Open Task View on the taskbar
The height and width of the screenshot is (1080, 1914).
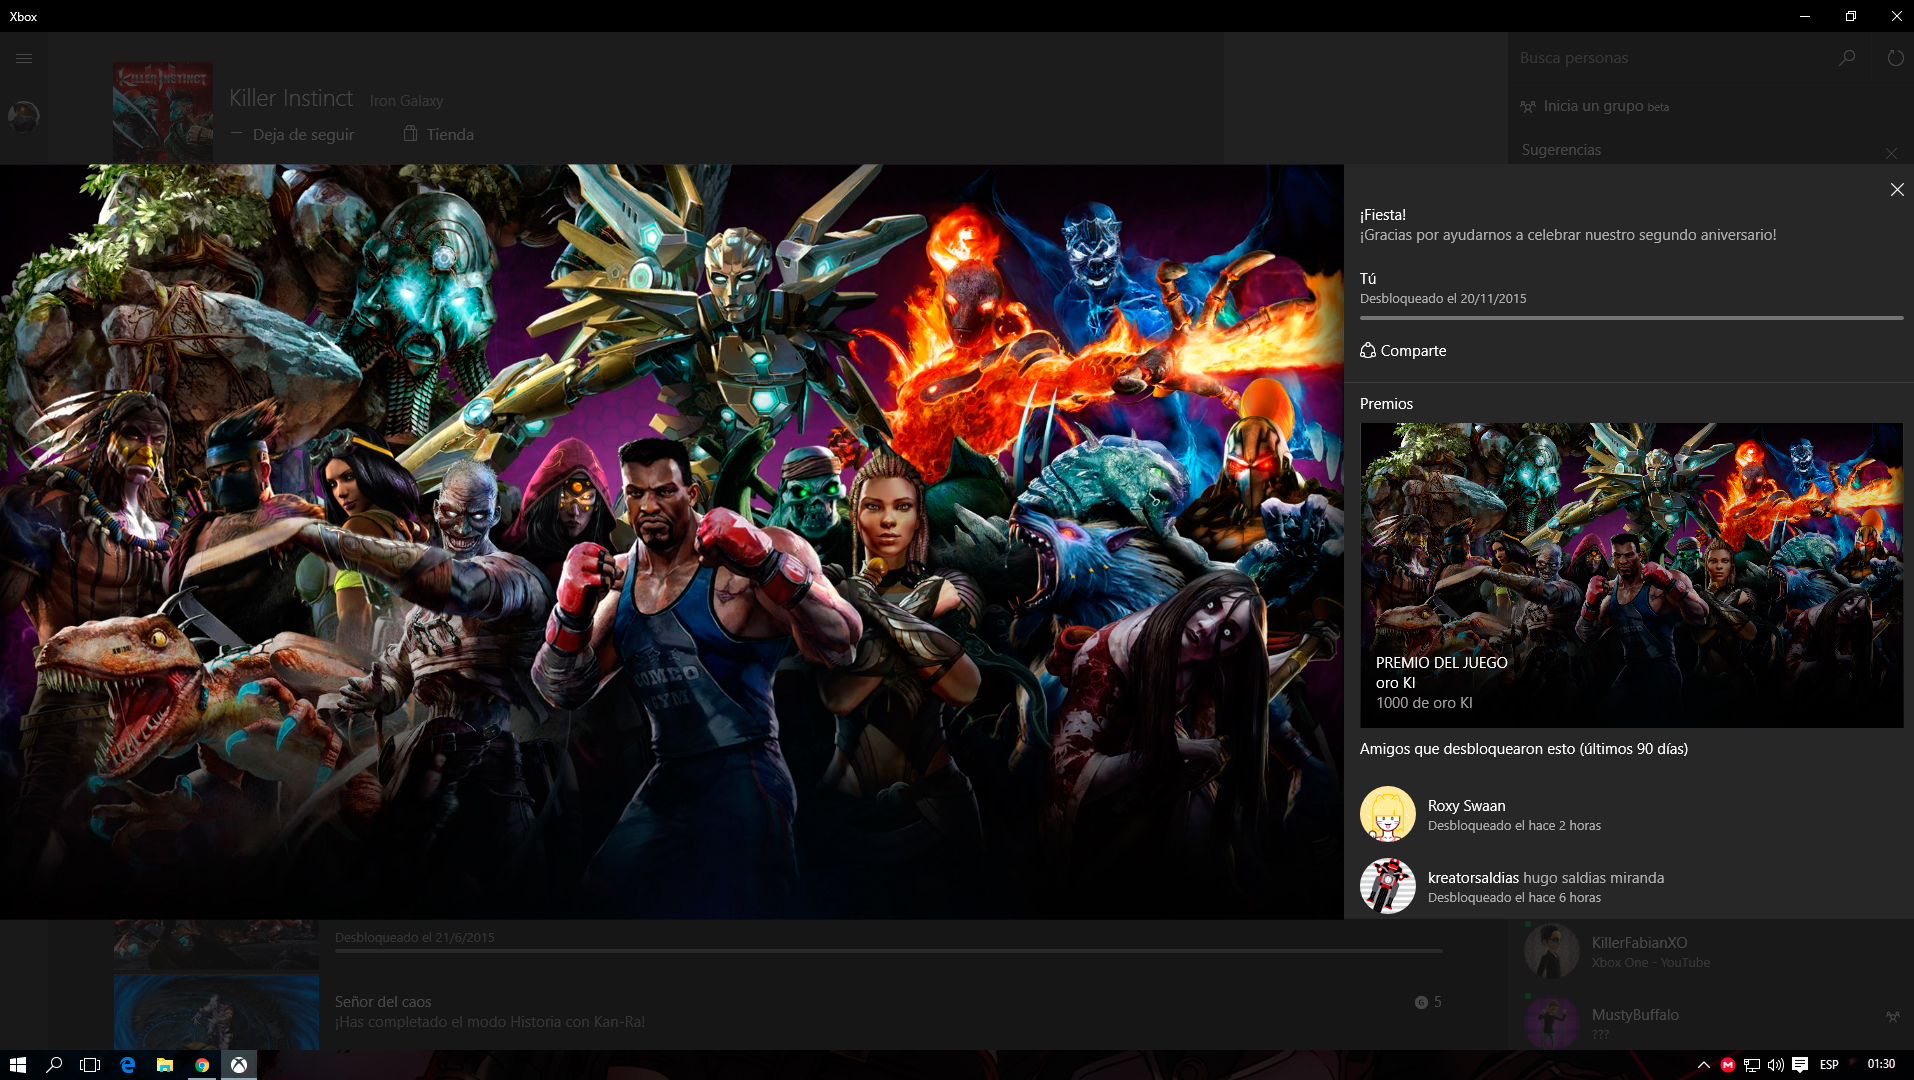(x=90, y=1065)
